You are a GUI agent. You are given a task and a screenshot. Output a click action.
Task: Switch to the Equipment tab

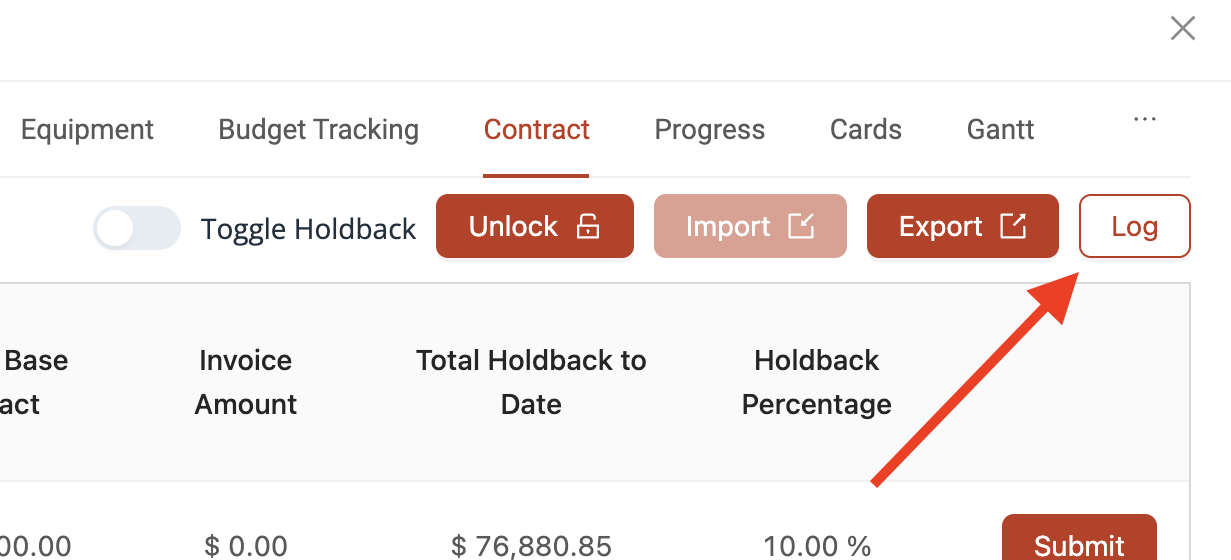pos(87,130)
